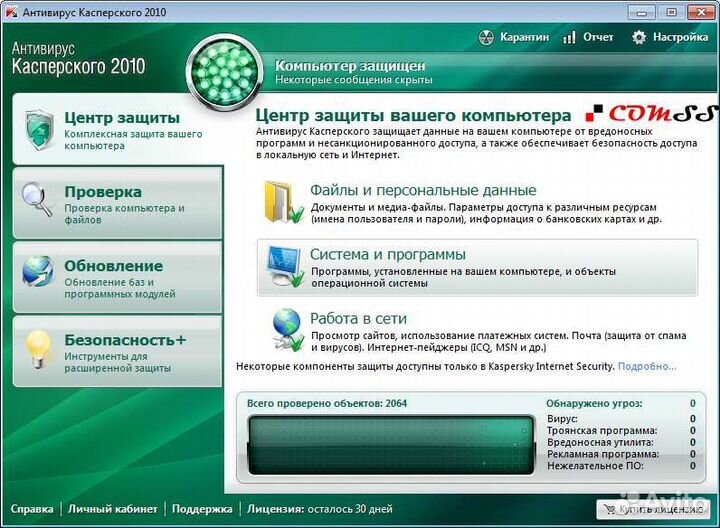Click the Обнаружено угроз label
The height and width of the screenshot is (528, 720).
pyautogui.click(x=594, y=404)
